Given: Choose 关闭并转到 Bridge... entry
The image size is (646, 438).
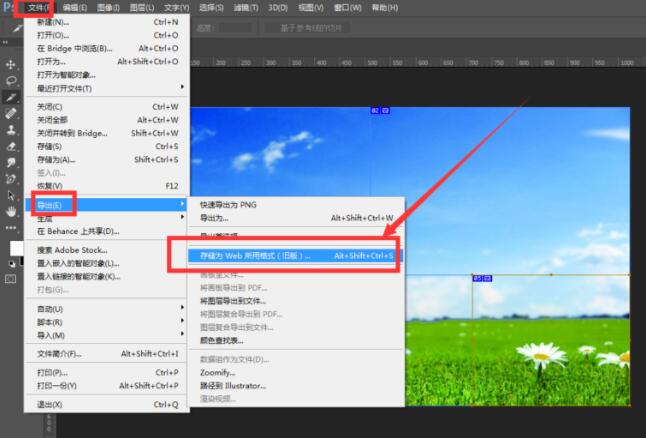Looking at the screenshot, I should click(x=107, y=133).
